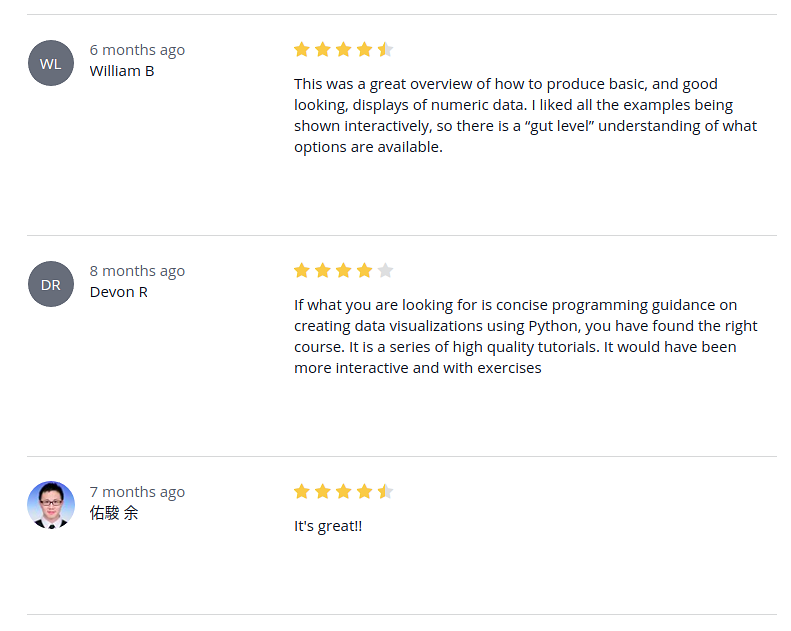
Task: Click the half star in 佑駿 余's rating
Action: point(385,491)
